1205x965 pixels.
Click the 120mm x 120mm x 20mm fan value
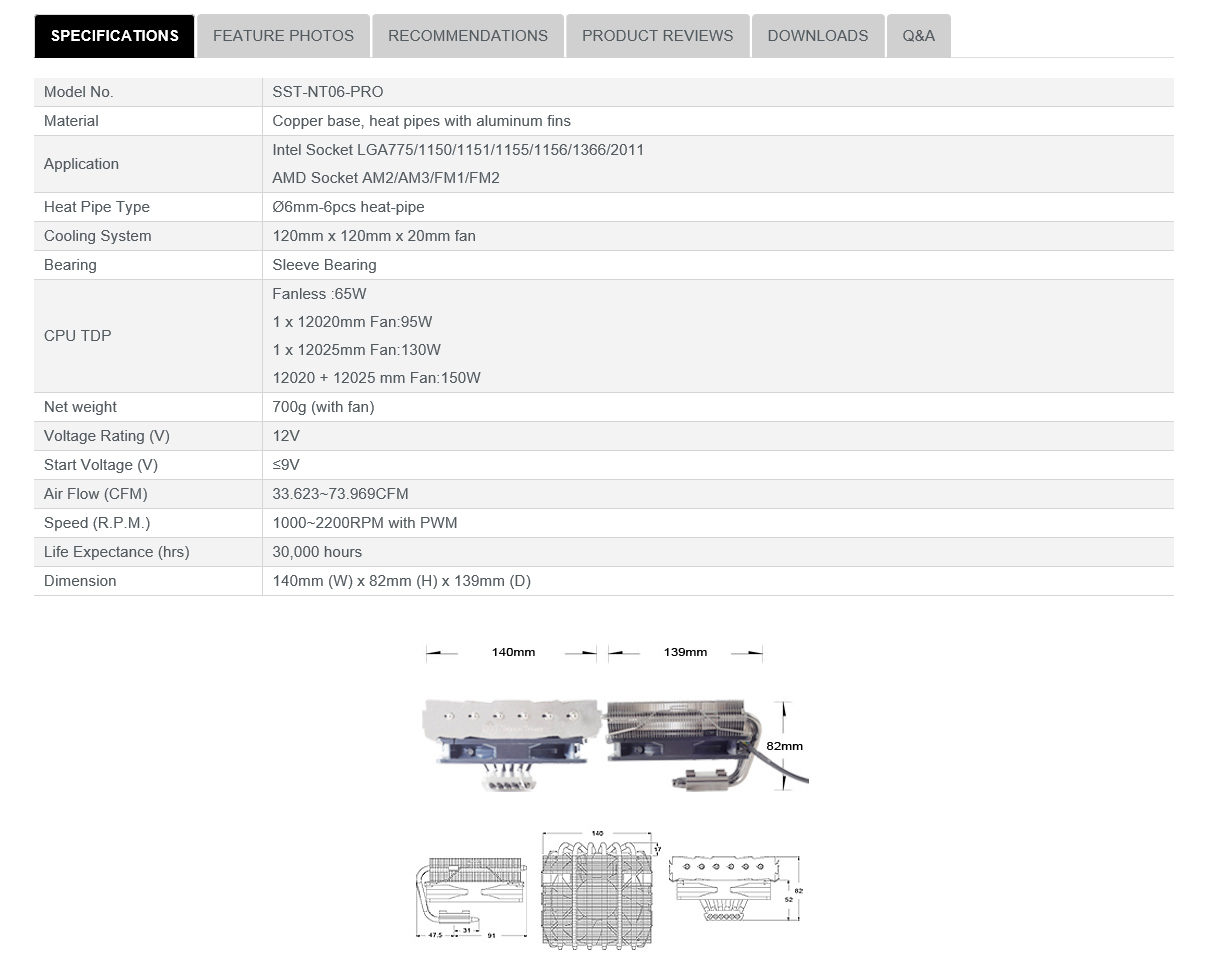374,236
